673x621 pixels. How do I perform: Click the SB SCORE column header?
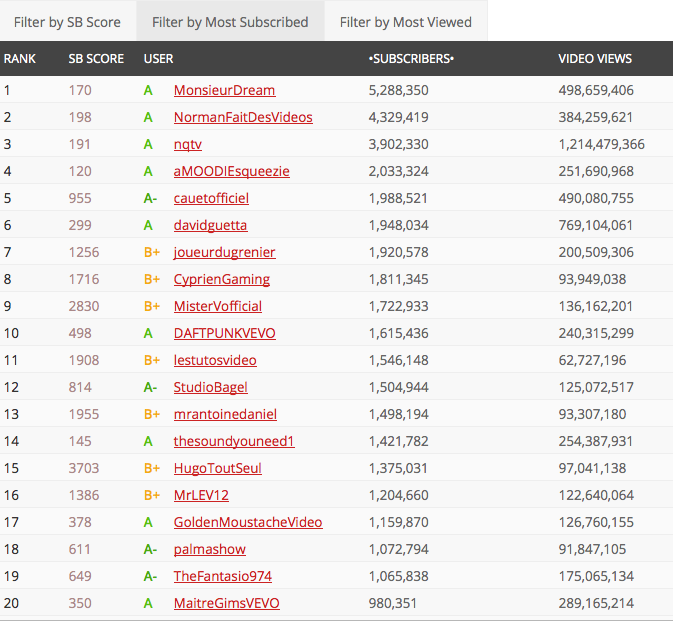pos(96,59)
